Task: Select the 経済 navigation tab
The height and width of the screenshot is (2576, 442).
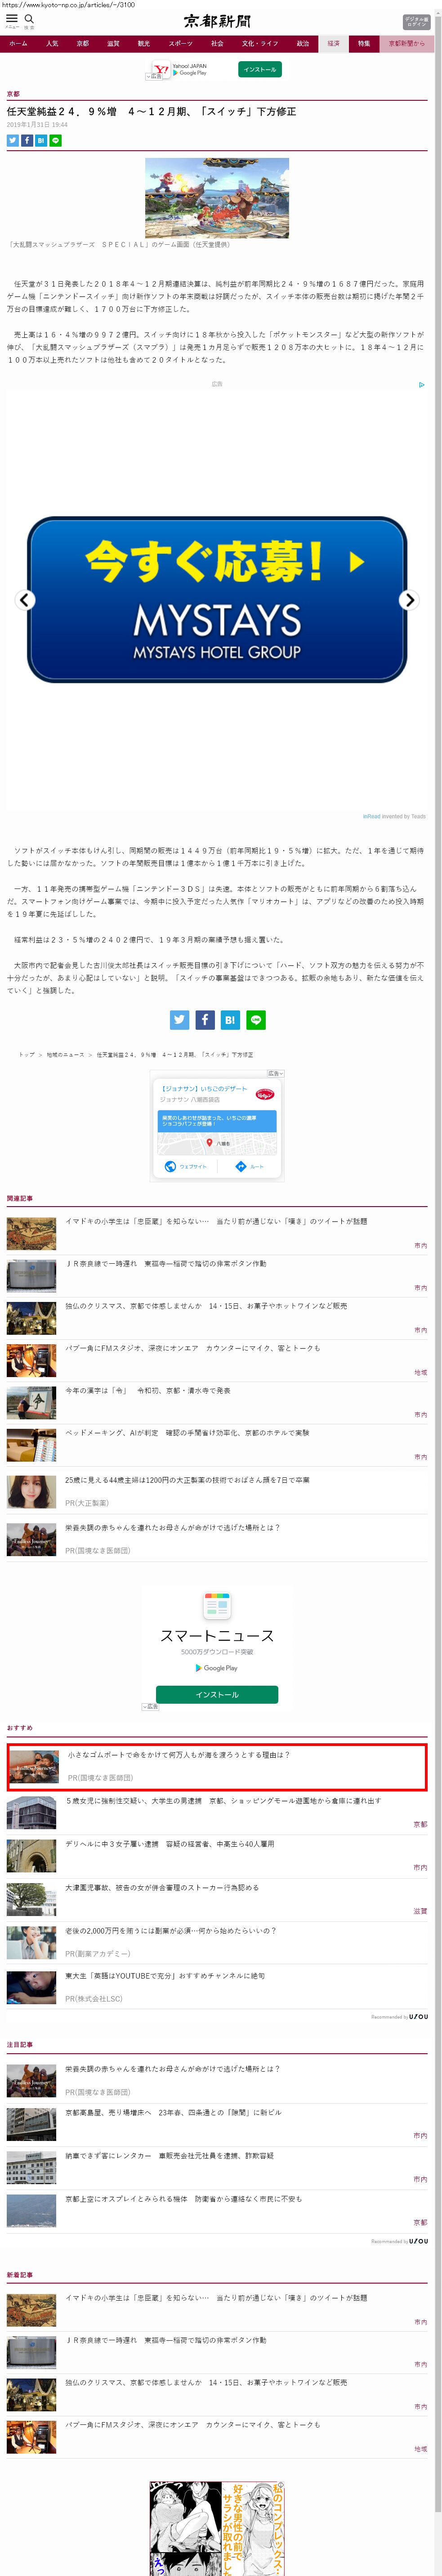Action: [x=333, y=44]
